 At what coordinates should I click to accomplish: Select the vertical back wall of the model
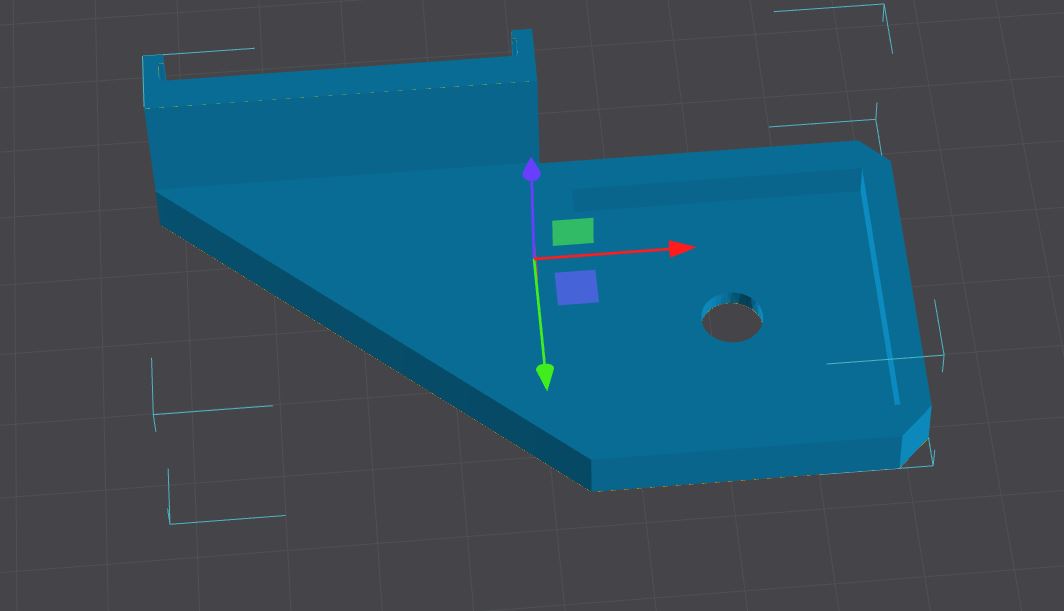pyautogui.click(x=340, y=130)
